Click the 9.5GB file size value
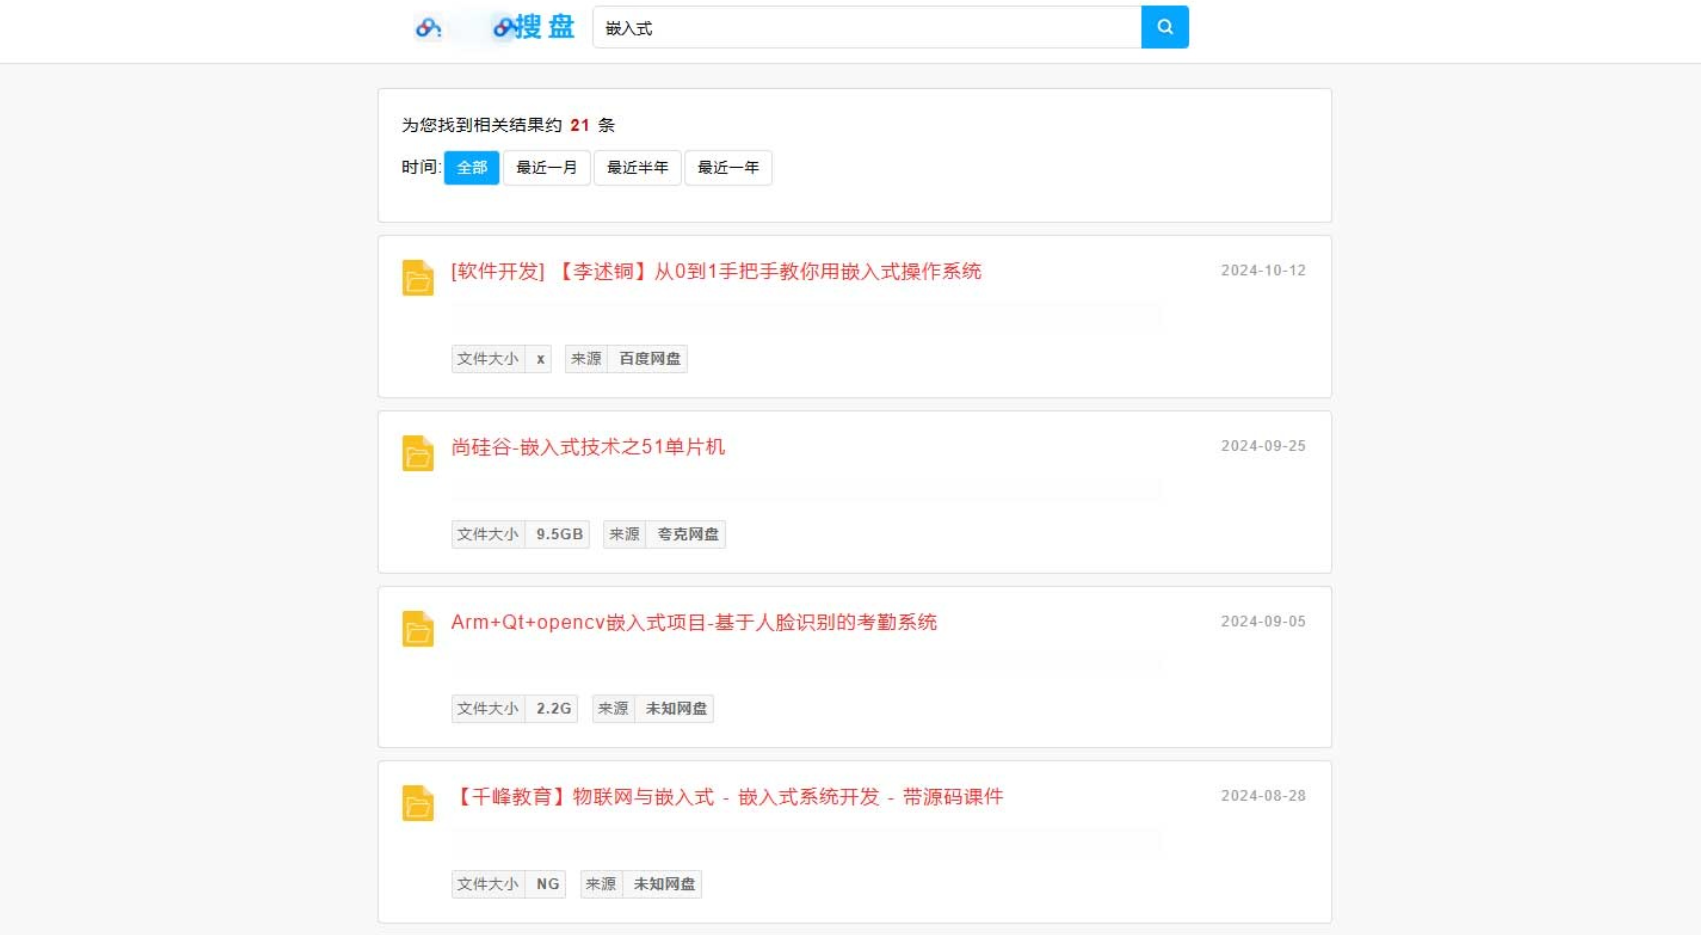The width and height of the screenshot is (1701, 935). [x=559, y=534]
